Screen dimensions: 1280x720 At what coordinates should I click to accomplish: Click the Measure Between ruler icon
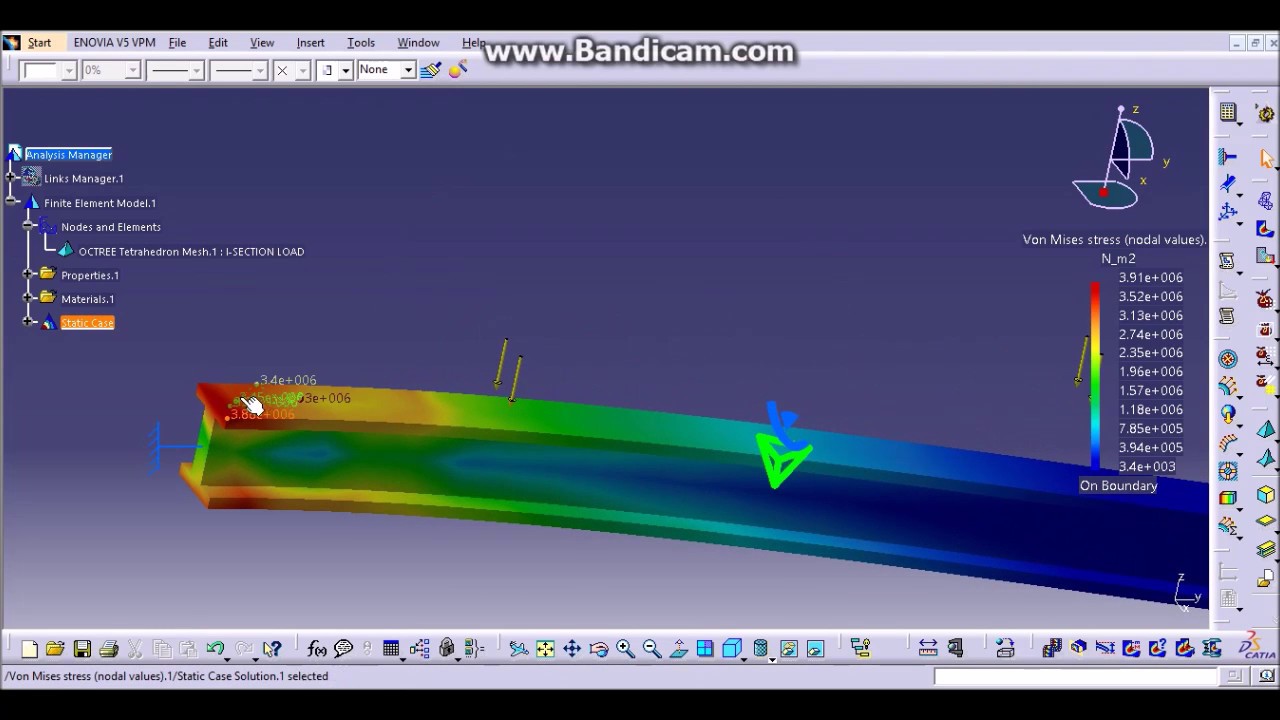click(x=928, y=649)
